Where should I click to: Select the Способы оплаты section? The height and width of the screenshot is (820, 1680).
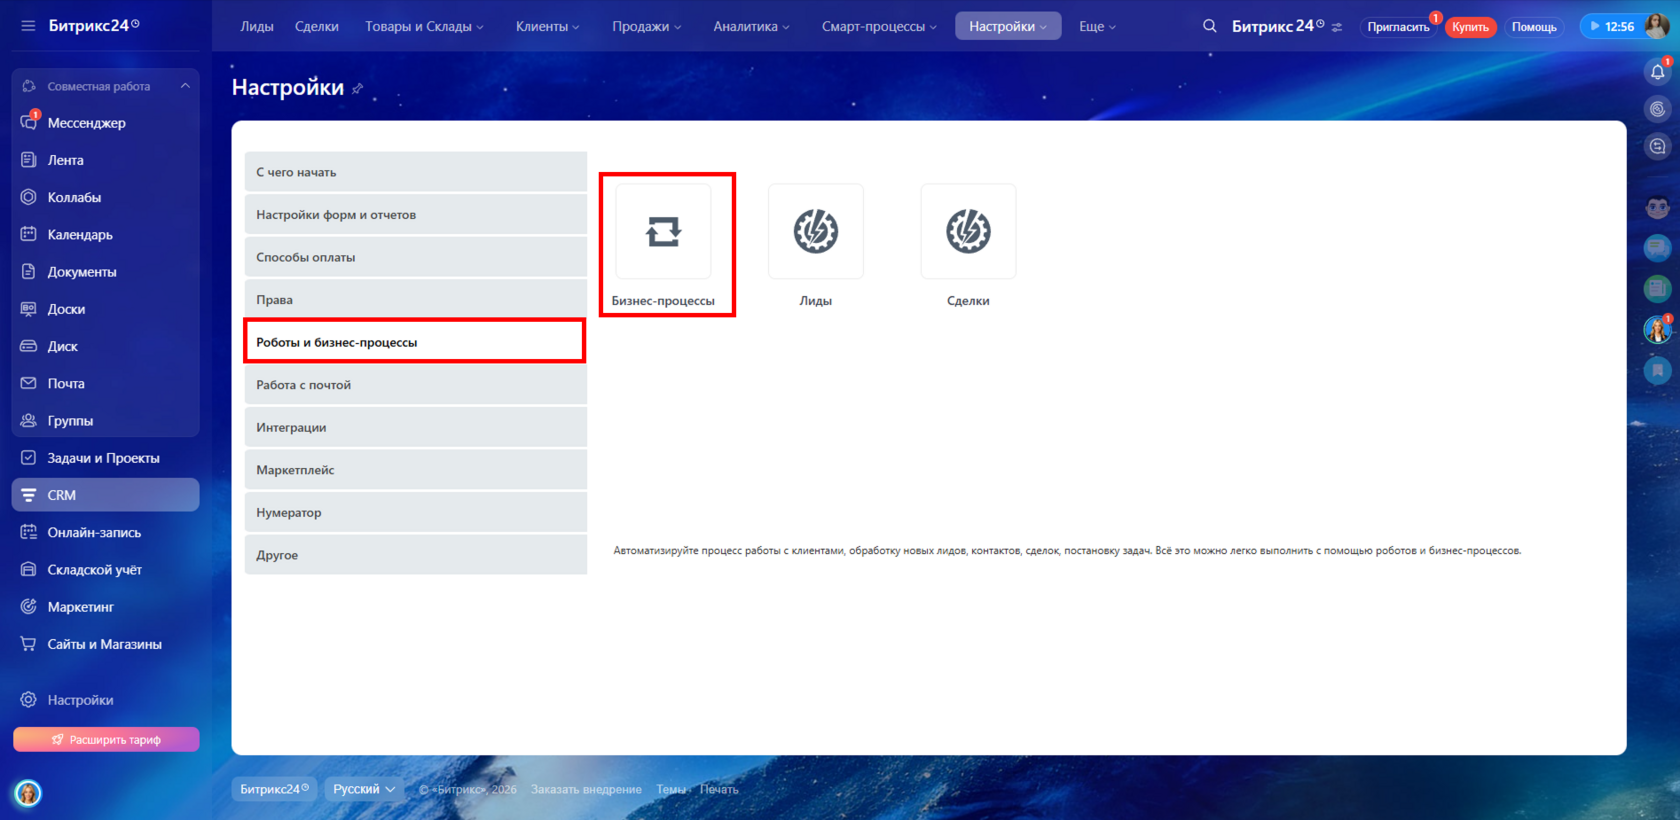pyautogui.click(x=416, y=257)
